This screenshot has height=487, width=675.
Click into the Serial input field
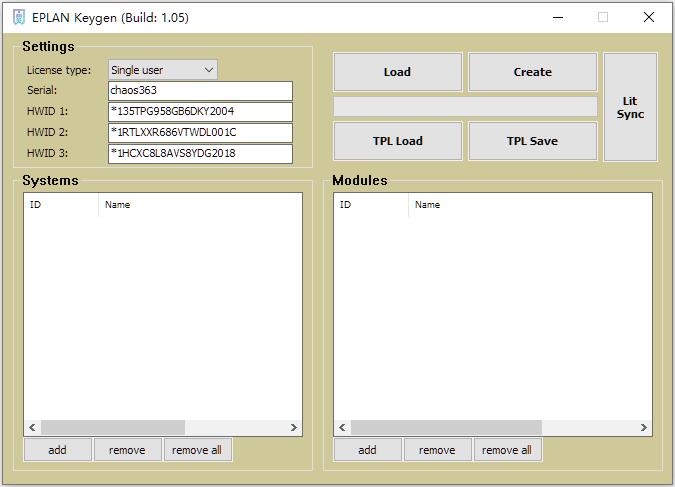[200, 91]
